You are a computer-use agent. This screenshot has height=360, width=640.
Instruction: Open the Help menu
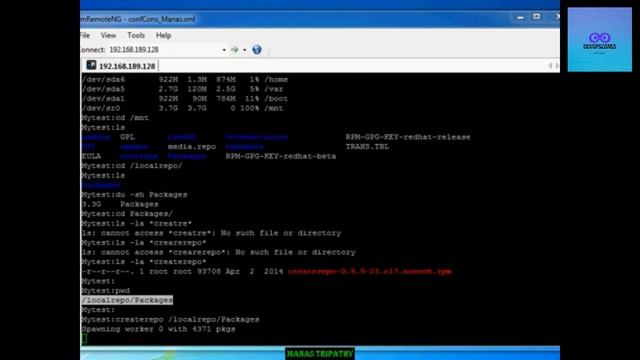163,36
